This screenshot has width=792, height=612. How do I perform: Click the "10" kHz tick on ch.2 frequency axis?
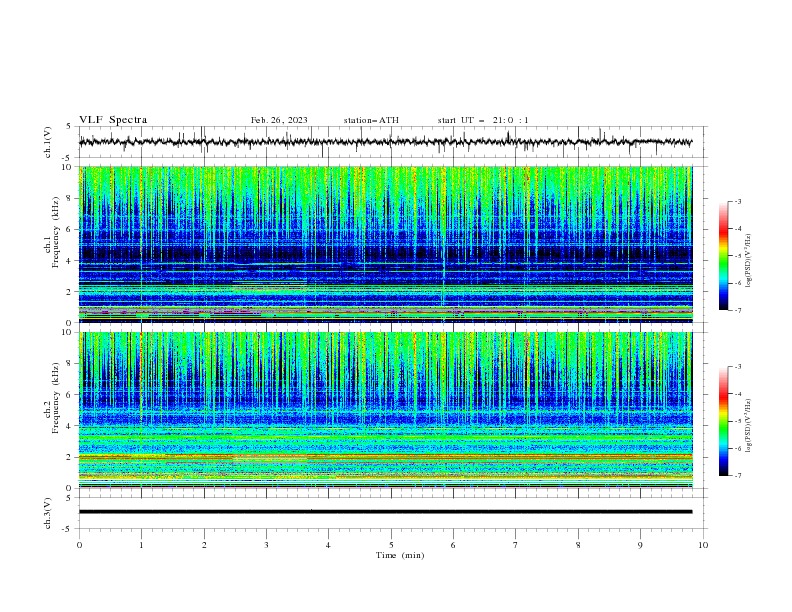tap(68, 332)
